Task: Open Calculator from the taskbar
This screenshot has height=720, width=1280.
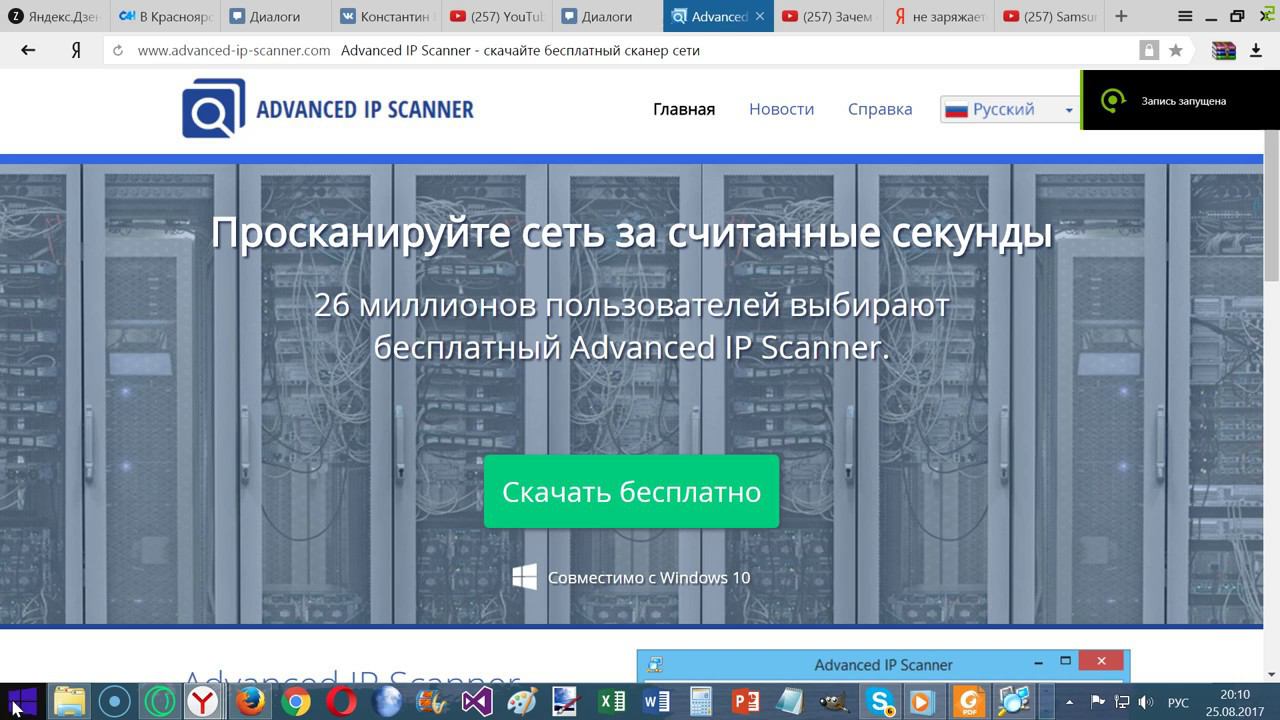Action: [x=702, y=701]
